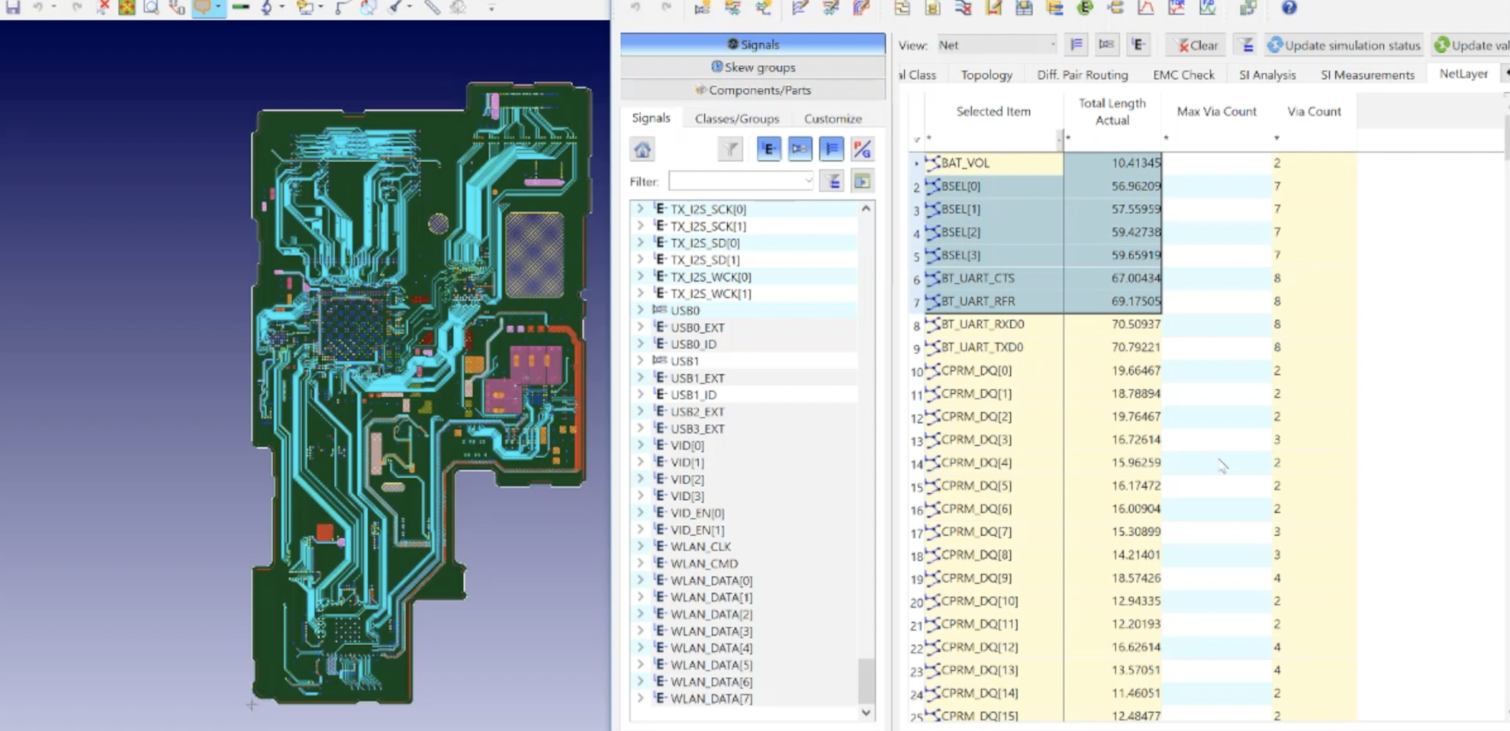Click the signal tree scroll down arrow
1510x731 pixels.
[x=866, y=713]
